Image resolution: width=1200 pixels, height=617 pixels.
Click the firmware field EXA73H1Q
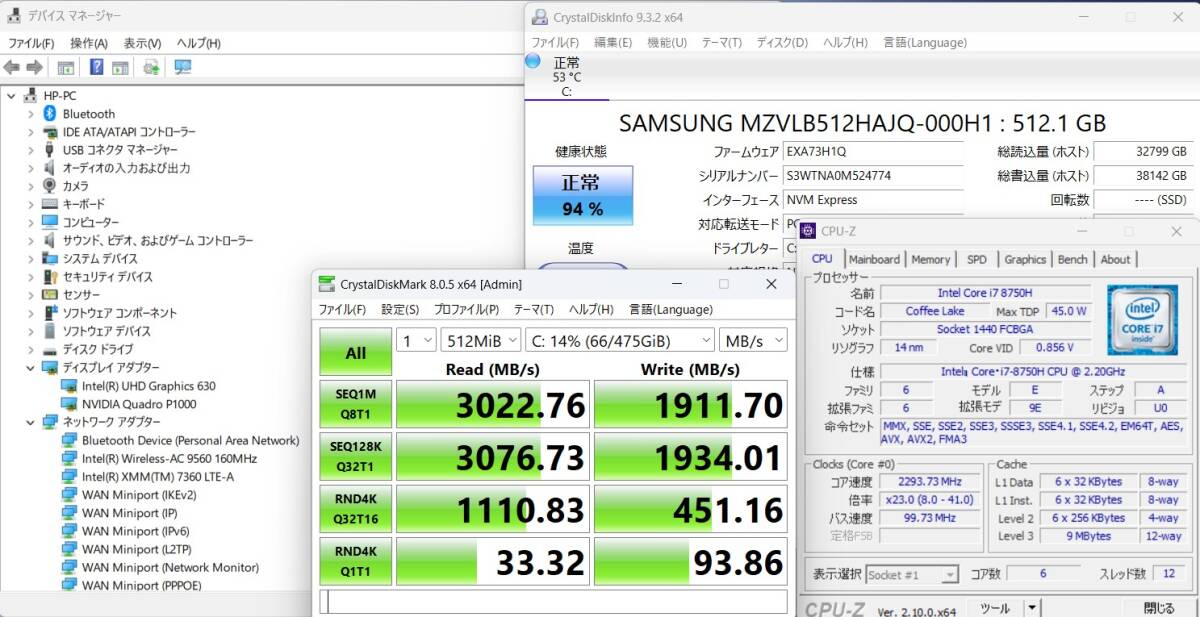pyautogui.click(x=872, y=152)
